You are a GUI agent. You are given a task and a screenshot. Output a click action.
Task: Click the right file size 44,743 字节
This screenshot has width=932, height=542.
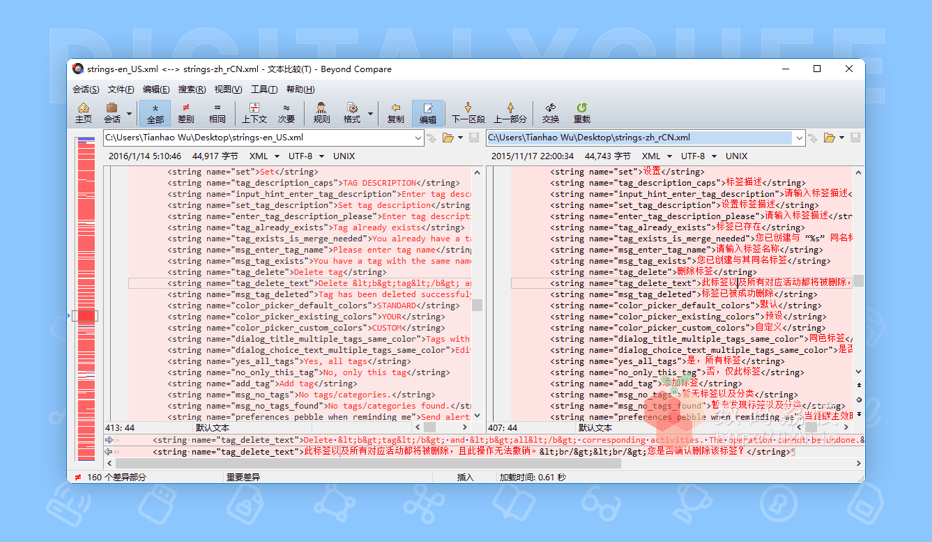pos(607,156)
